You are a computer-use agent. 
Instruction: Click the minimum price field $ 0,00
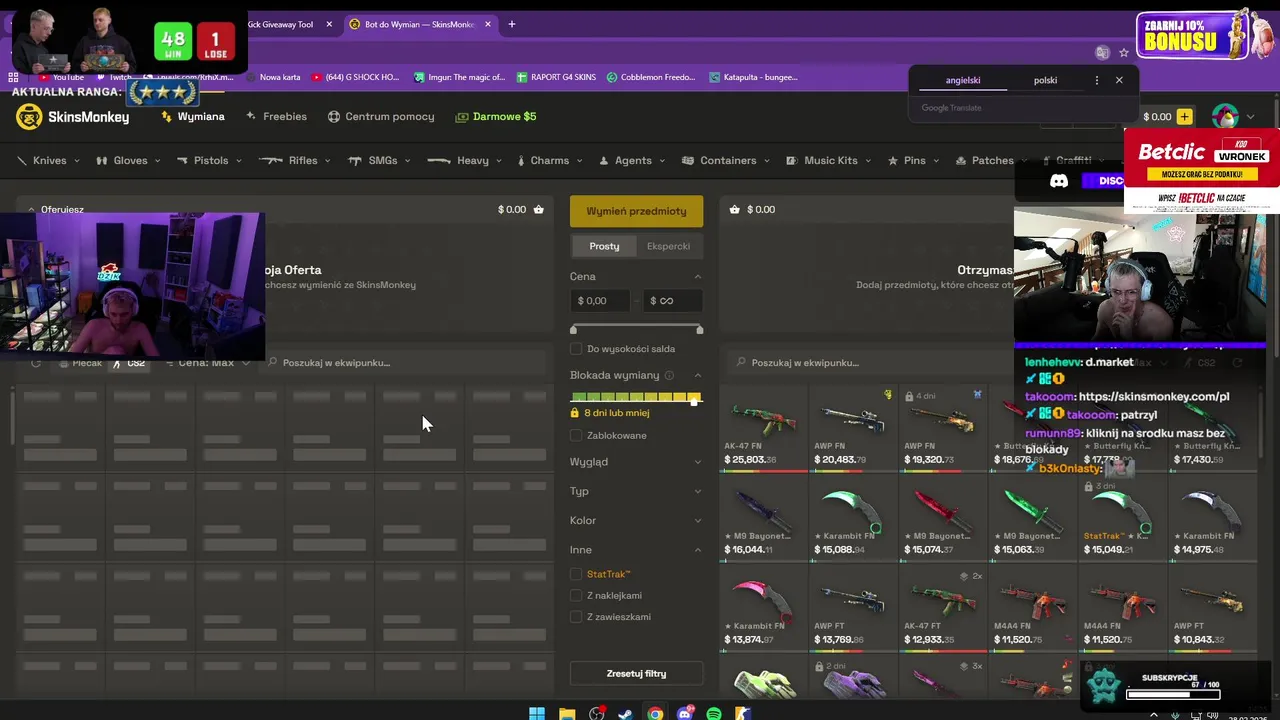tap(600, 300)
